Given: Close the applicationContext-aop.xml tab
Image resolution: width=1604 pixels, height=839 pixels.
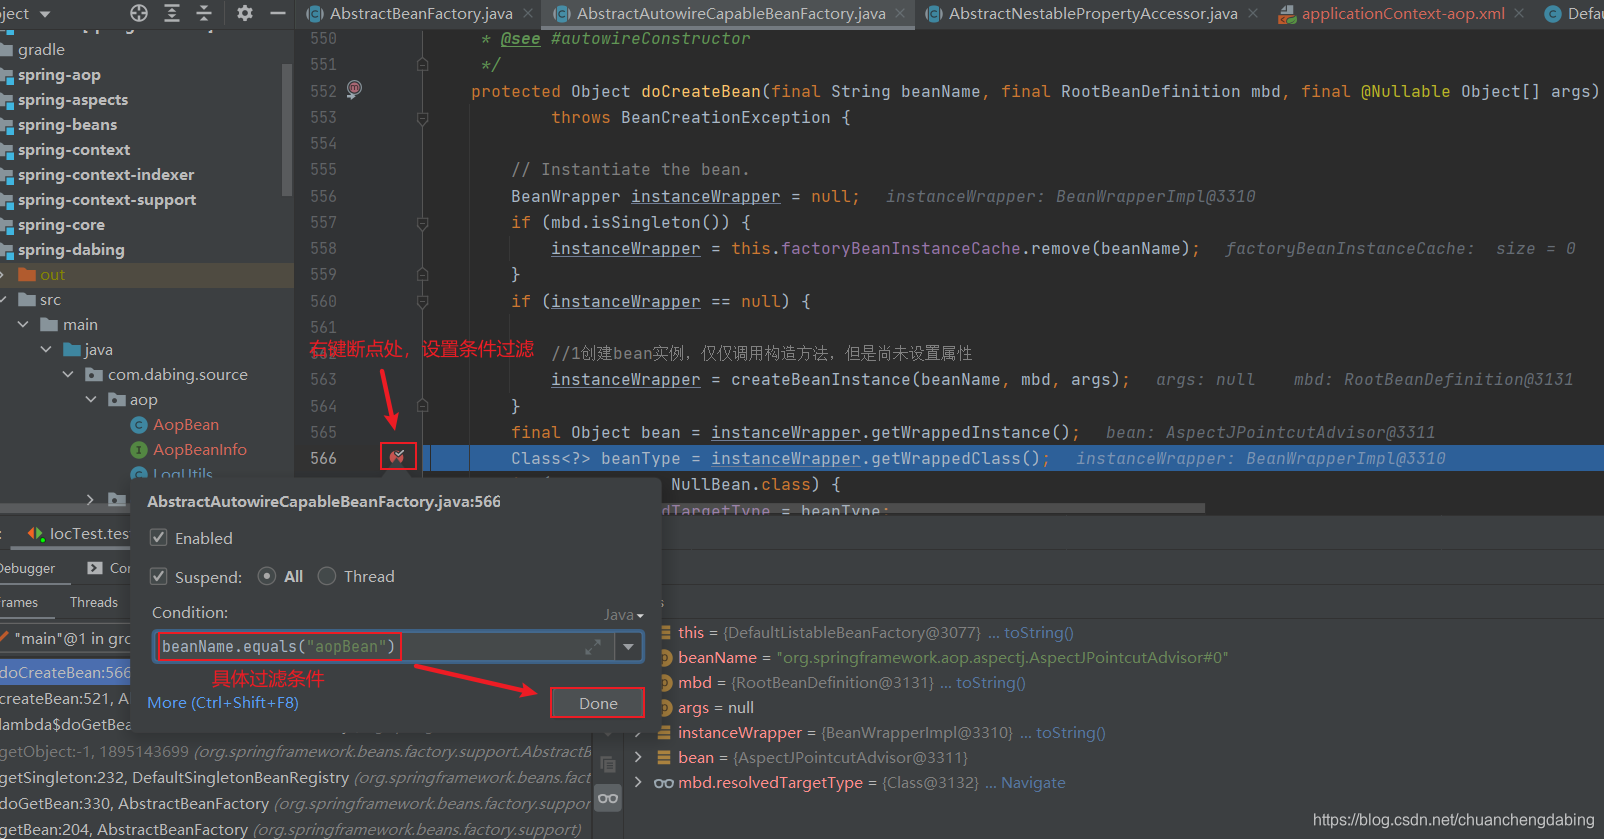Looking at the screenshot, I should (1519, 13).
